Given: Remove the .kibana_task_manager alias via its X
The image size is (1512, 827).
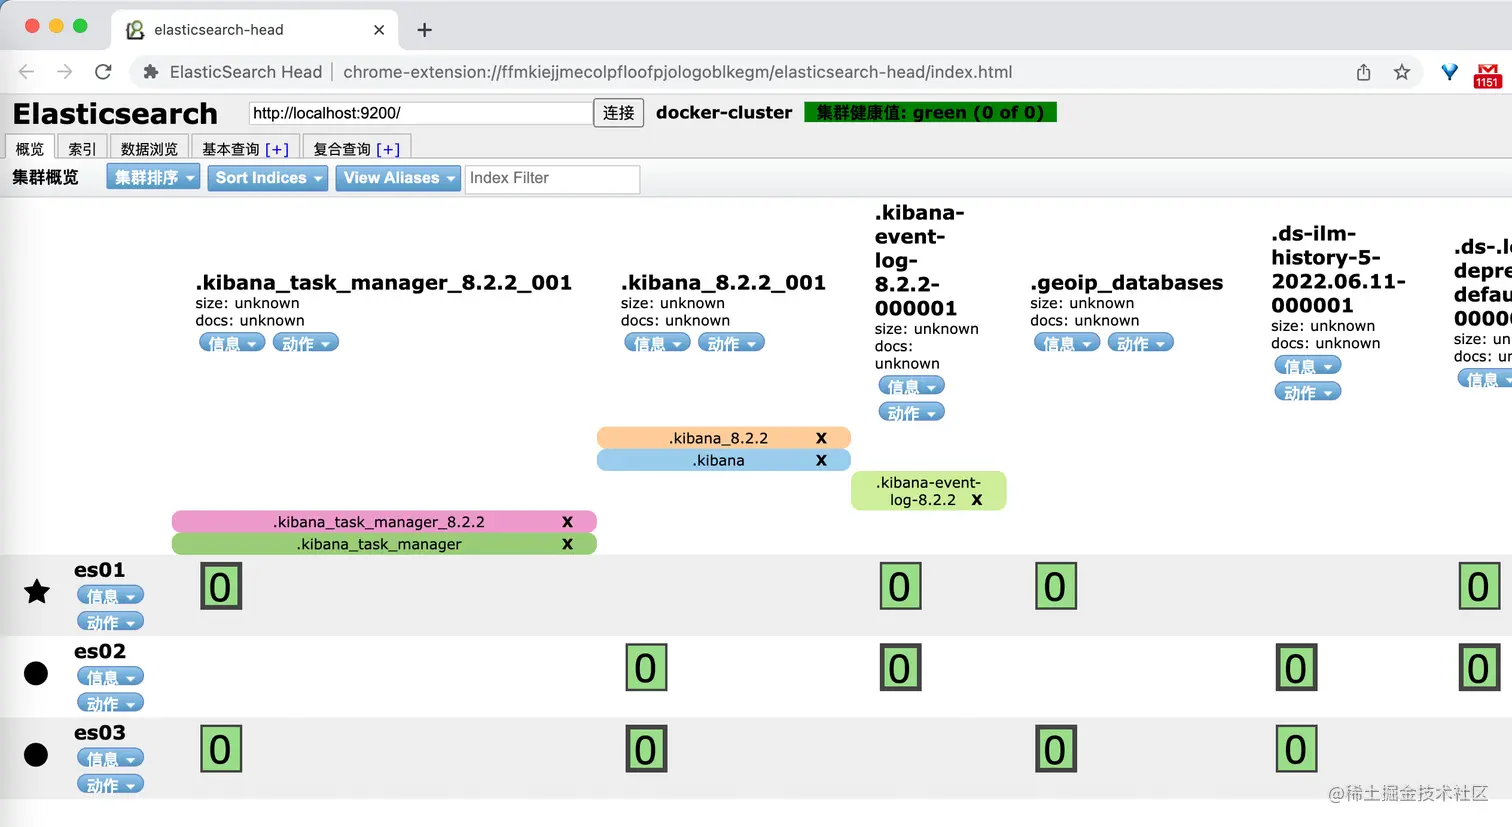Looking at the screenshot, I should point(568,544).
